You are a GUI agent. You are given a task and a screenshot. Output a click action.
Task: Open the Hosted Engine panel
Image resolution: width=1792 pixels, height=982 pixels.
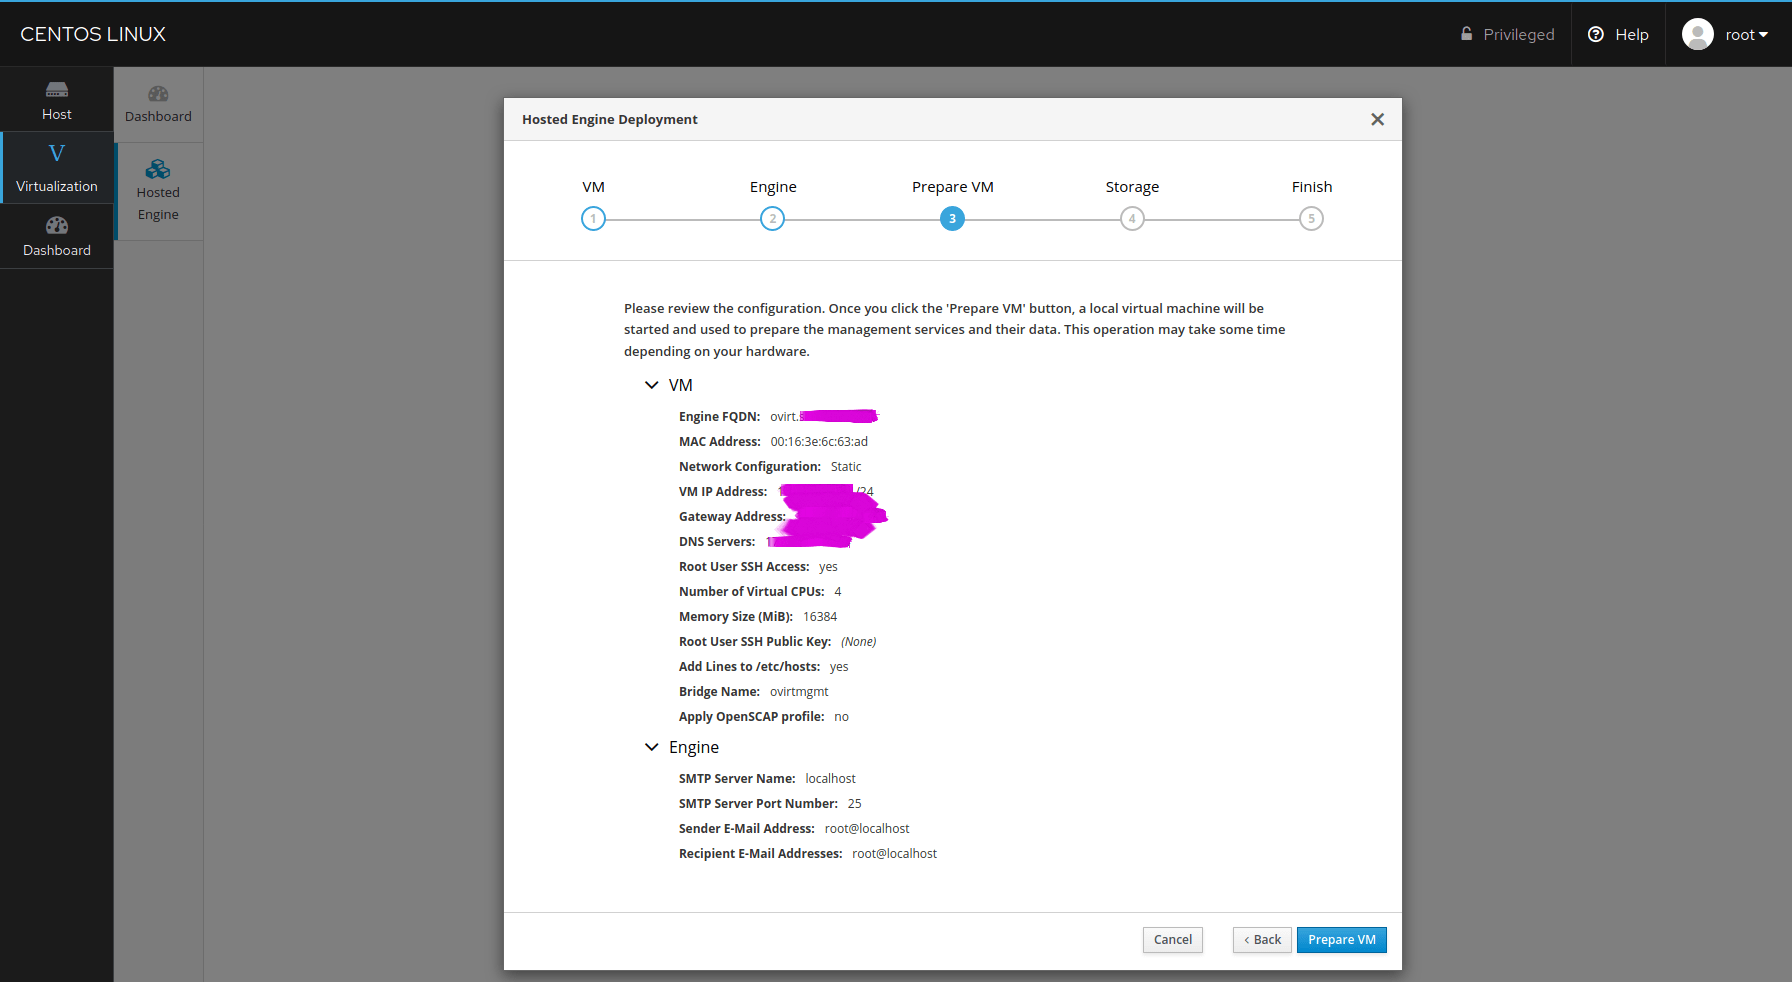point(157,190)
